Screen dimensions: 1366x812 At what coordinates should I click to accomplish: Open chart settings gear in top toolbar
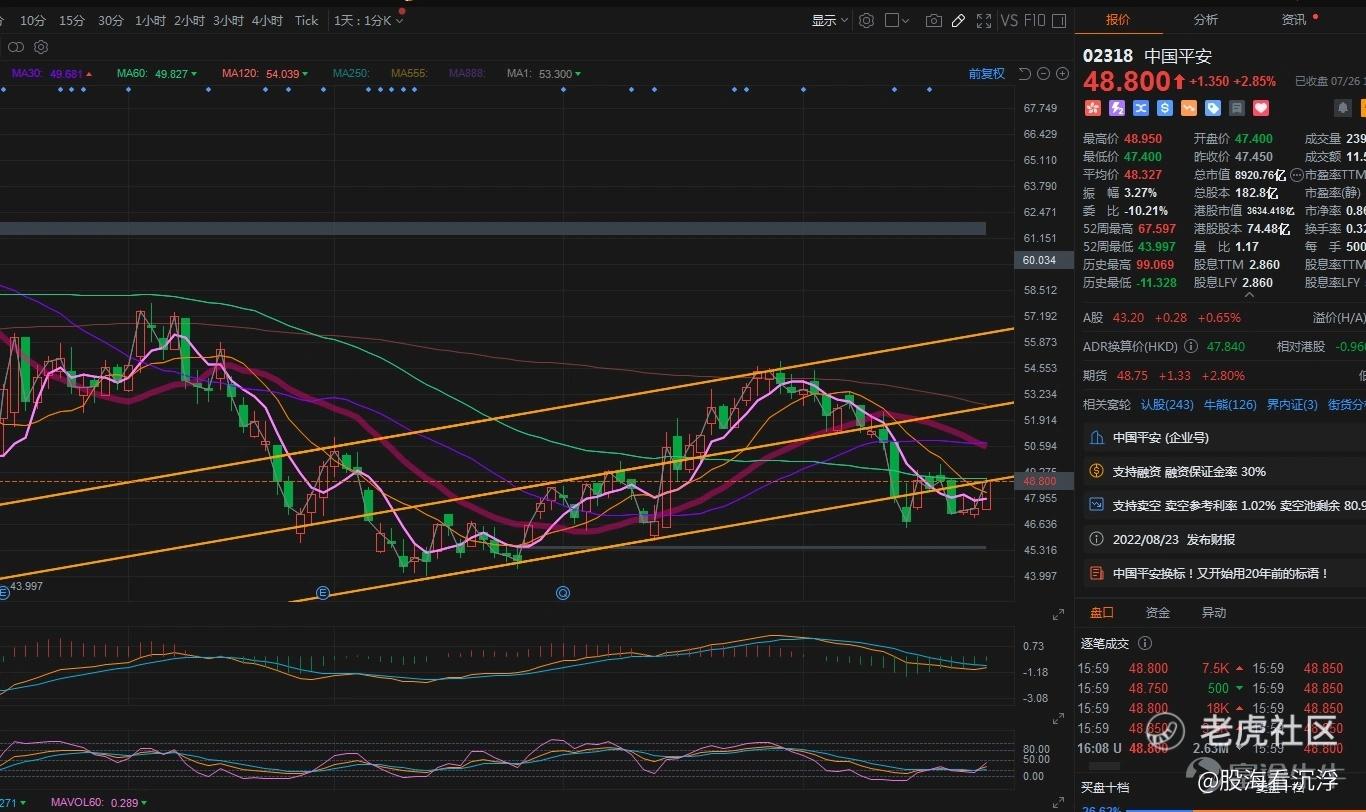866,20
